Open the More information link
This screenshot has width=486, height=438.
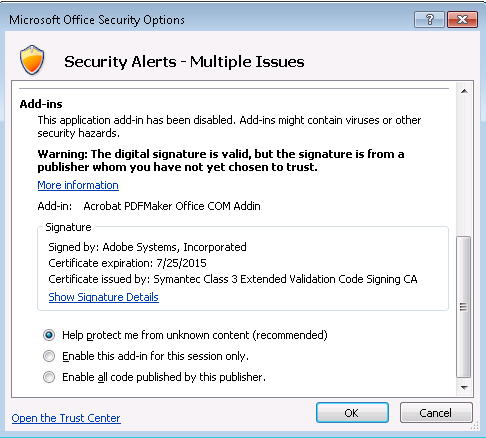78,185
